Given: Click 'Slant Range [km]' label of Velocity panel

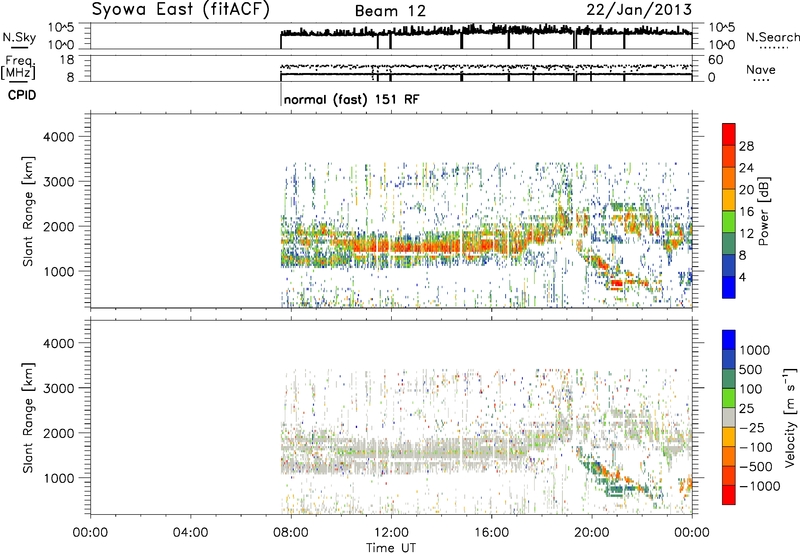Looking at the screenshot, I should coord(28,418).
